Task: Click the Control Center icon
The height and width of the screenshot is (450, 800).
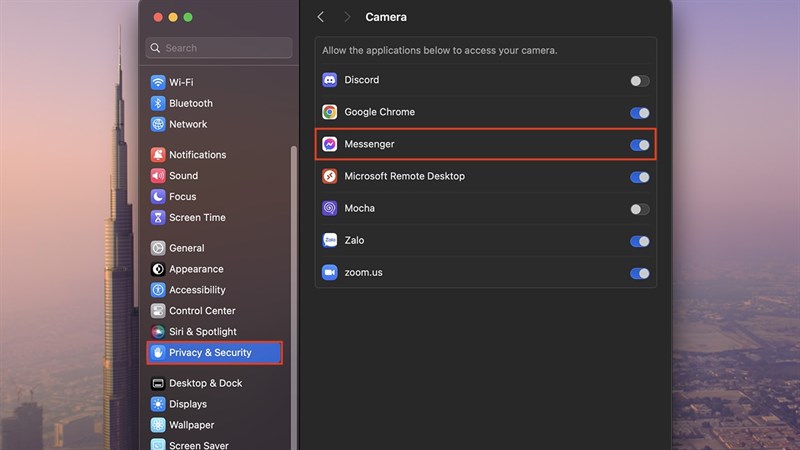Action: tap(158, 311)
